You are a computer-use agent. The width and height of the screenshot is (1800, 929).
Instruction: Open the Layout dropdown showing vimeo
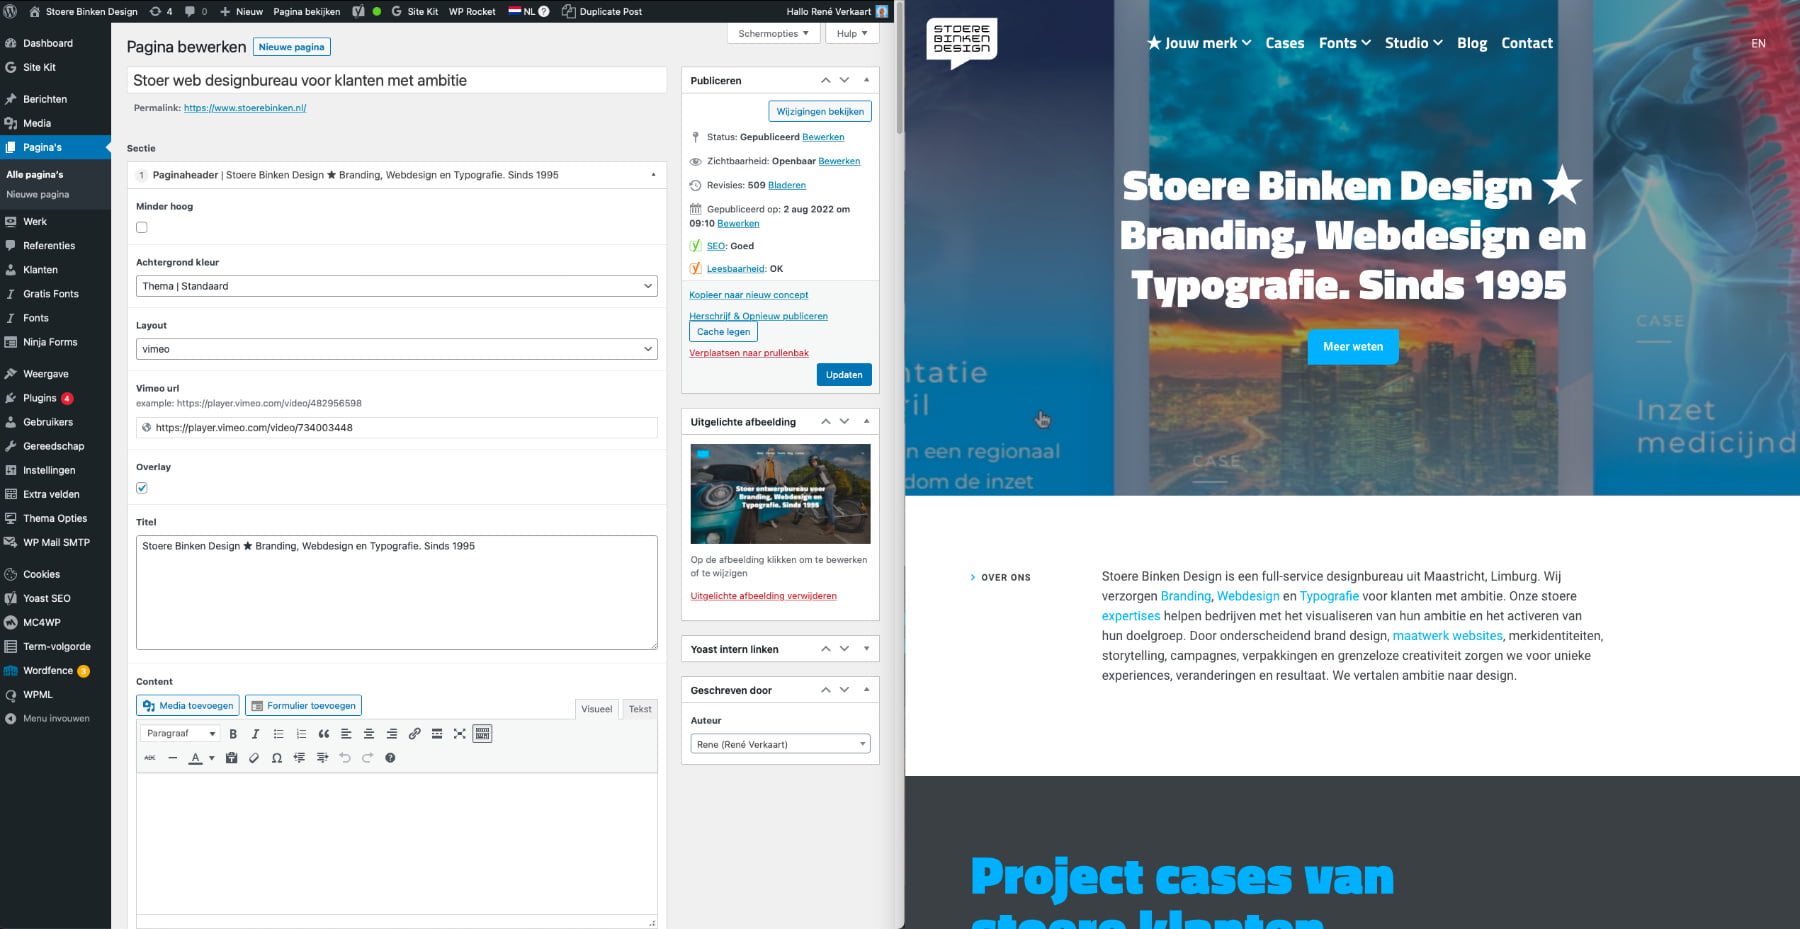click(x=396, y=349)
